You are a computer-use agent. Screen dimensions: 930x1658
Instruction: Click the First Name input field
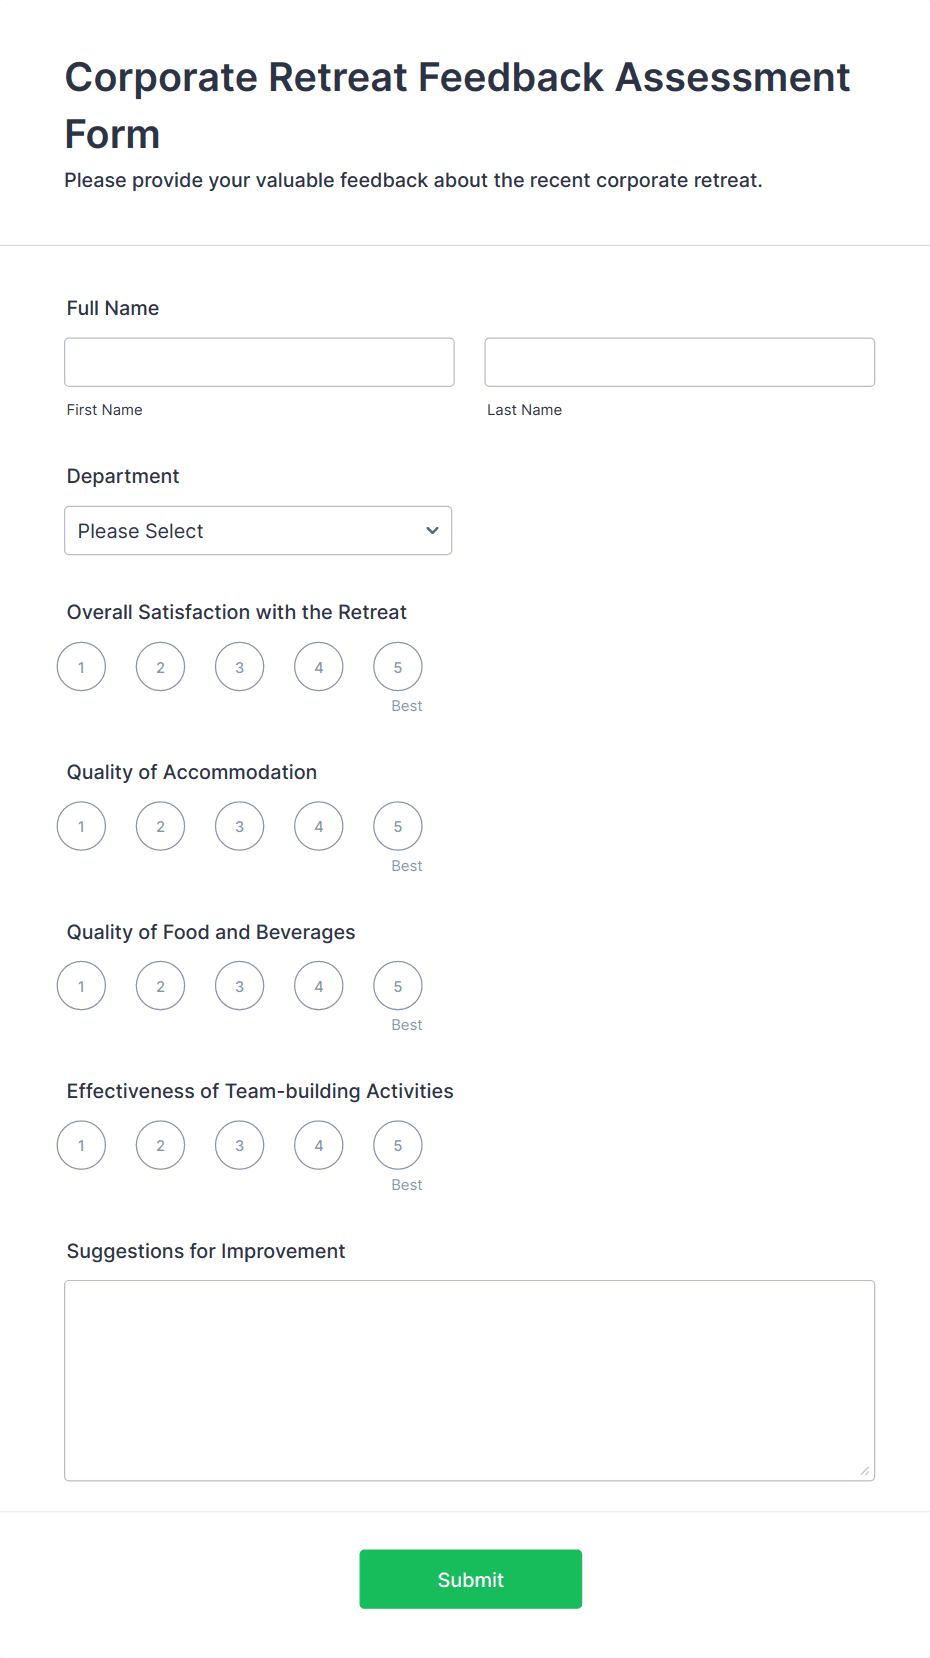(x=259, y=362)
